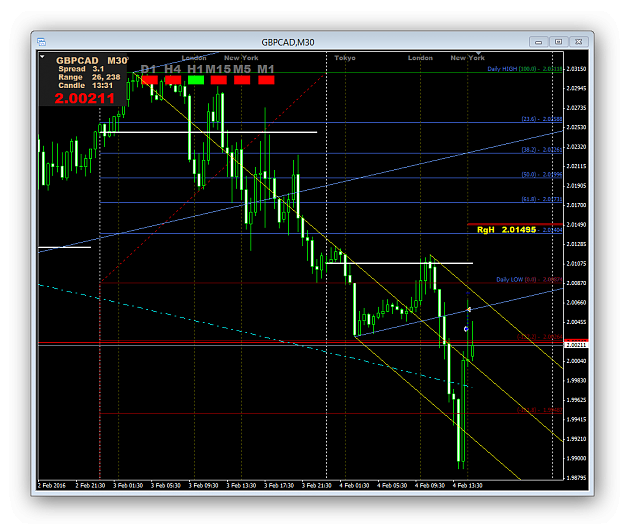Click the 2 Feb 2016 time axis label
625x527 pixels.
click(52, 486)
